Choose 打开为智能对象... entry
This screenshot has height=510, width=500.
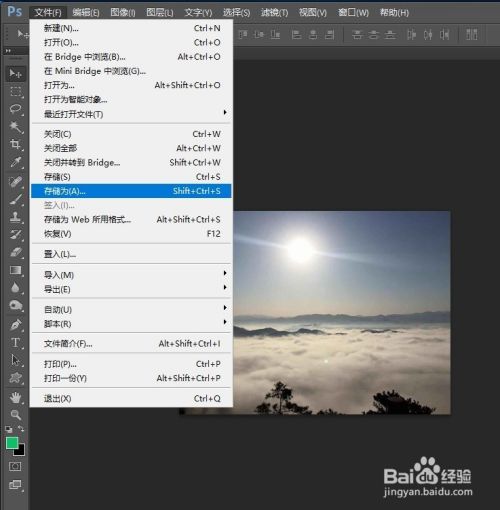point(131,100)
